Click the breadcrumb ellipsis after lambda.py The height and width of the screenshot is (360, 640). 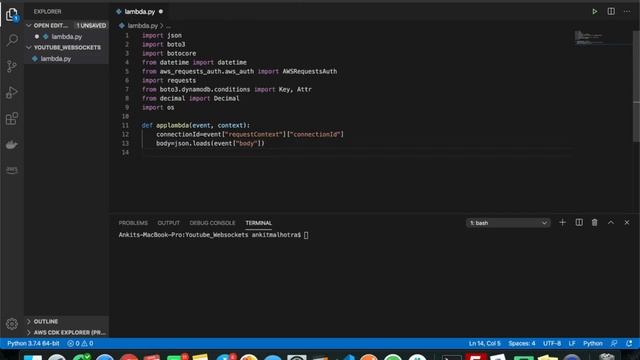point(168,26)
